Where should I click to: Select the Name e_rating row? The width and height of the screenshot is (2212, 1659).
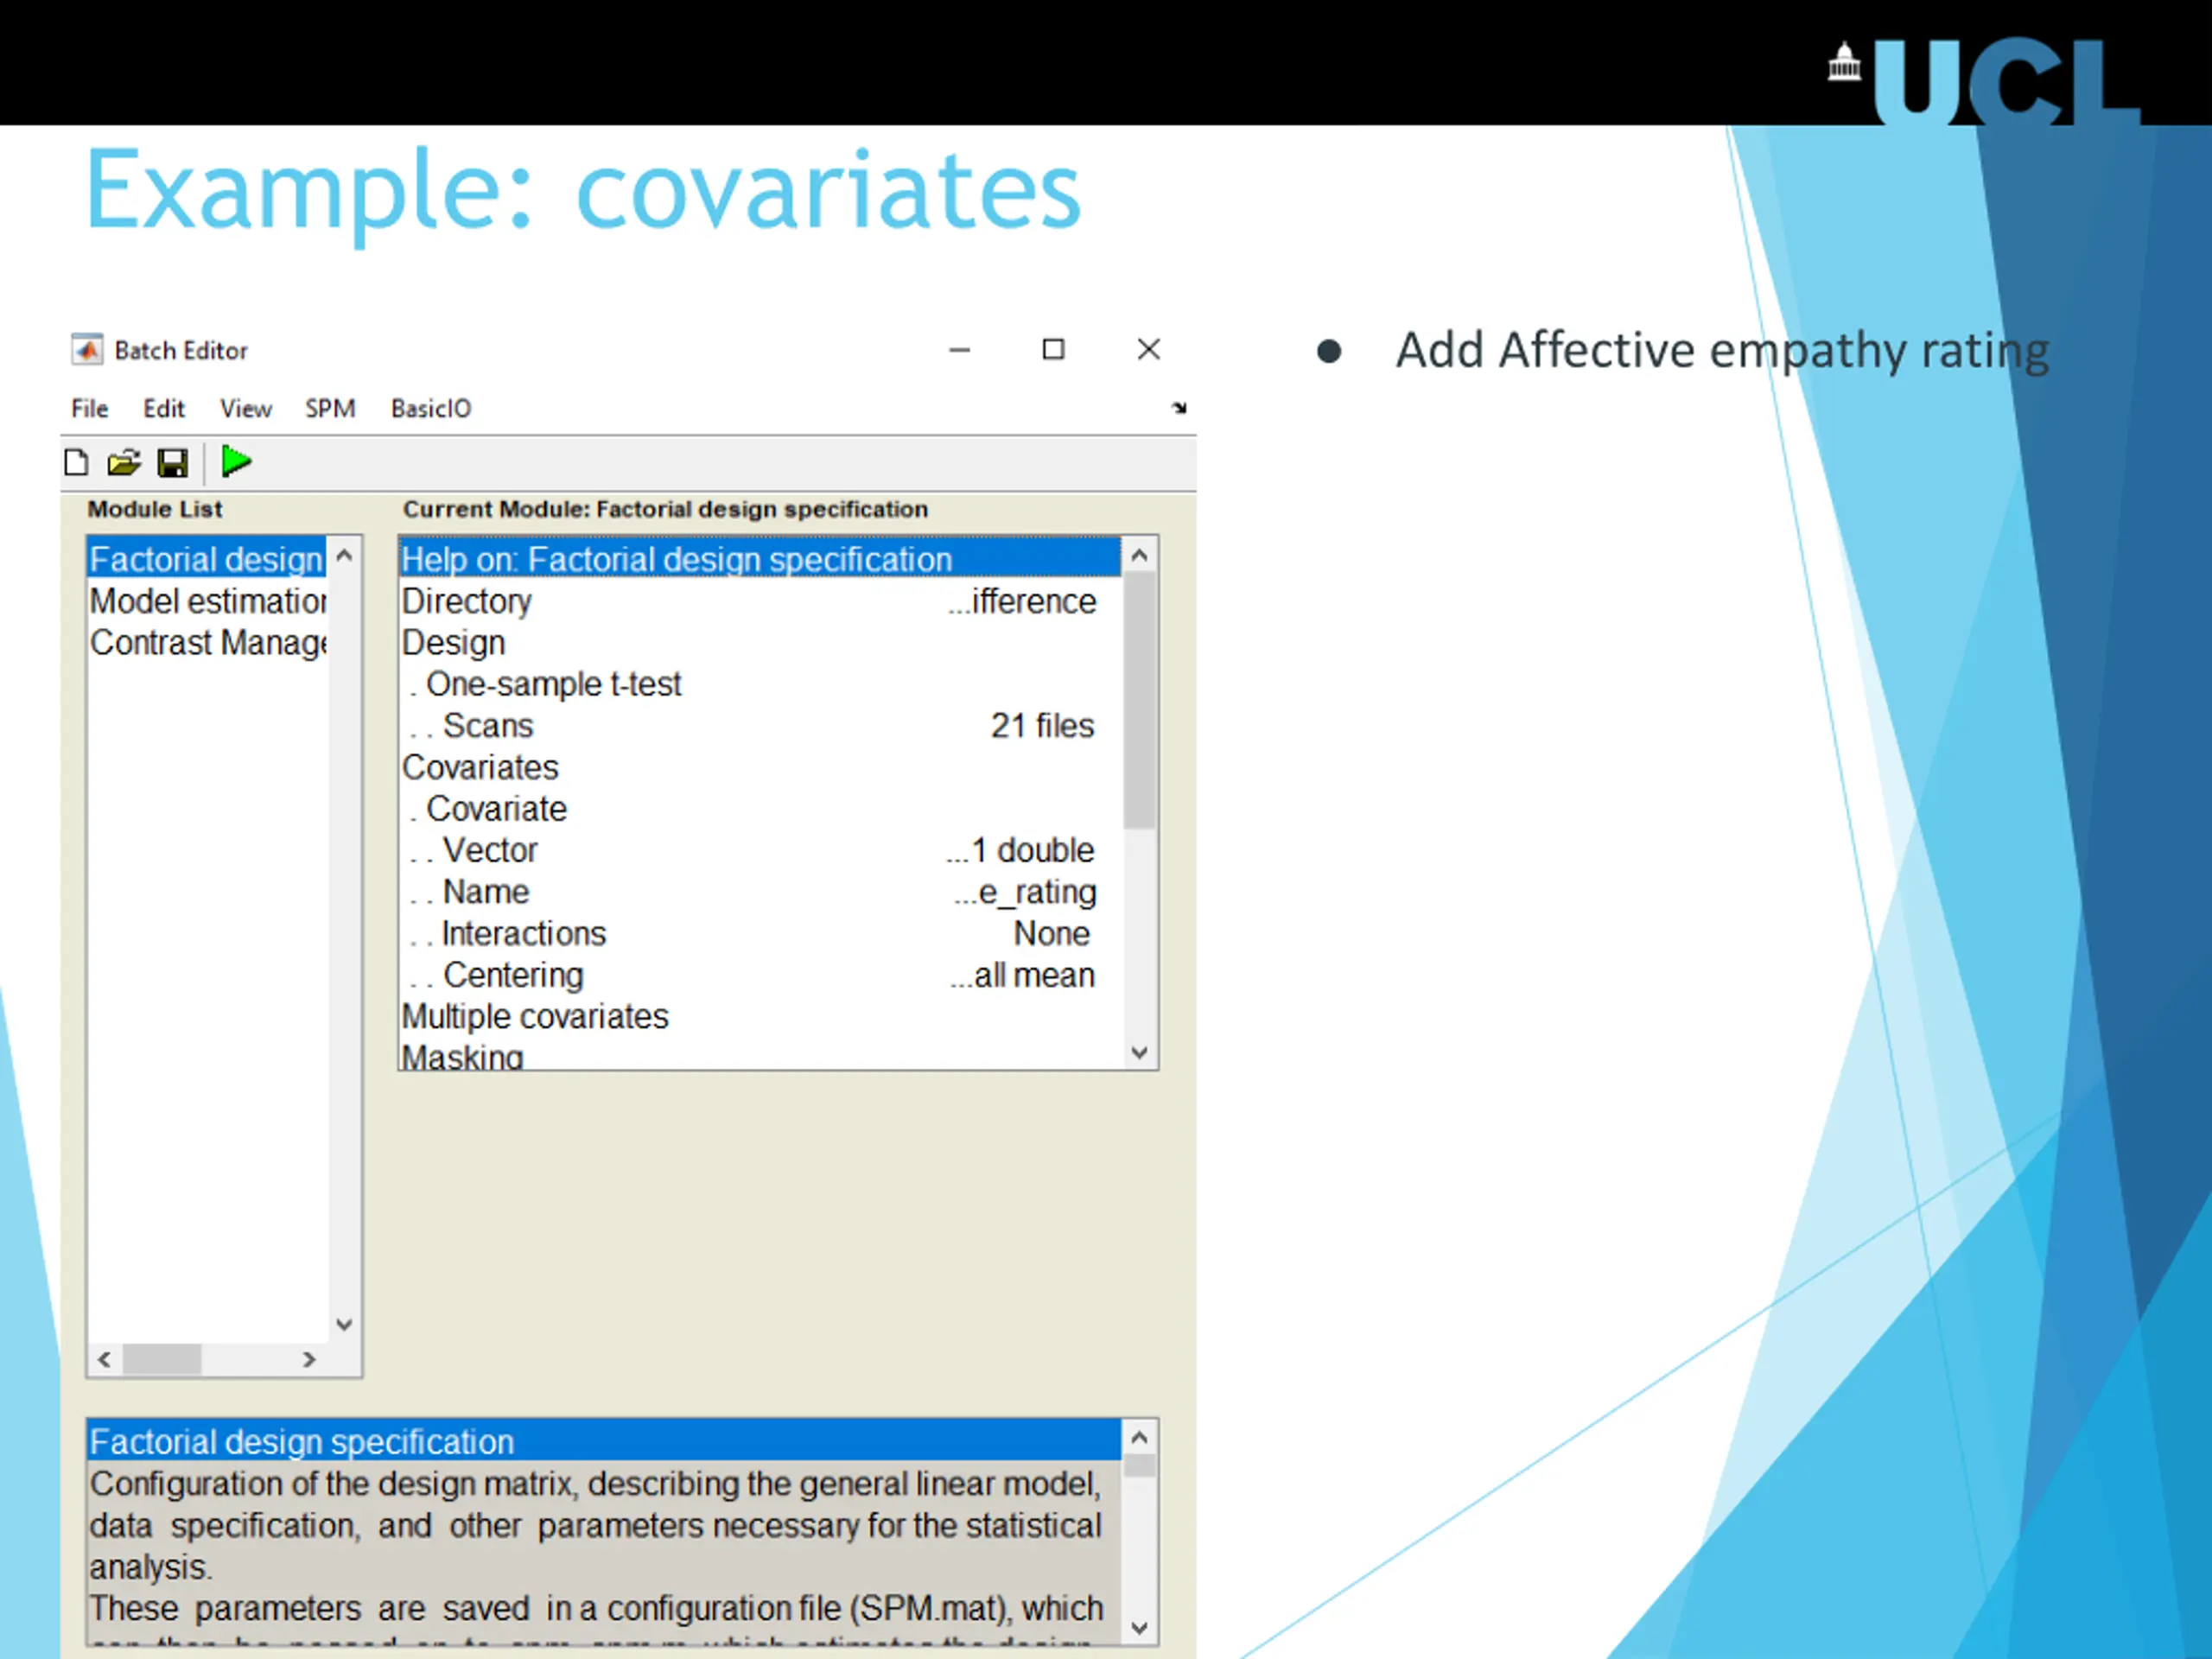760,892
